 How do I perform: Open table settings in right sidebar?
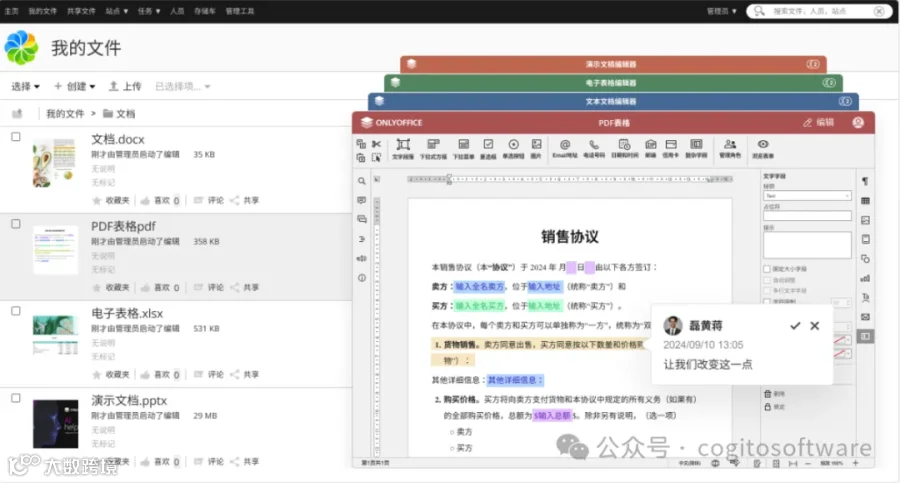click(865, 201)
